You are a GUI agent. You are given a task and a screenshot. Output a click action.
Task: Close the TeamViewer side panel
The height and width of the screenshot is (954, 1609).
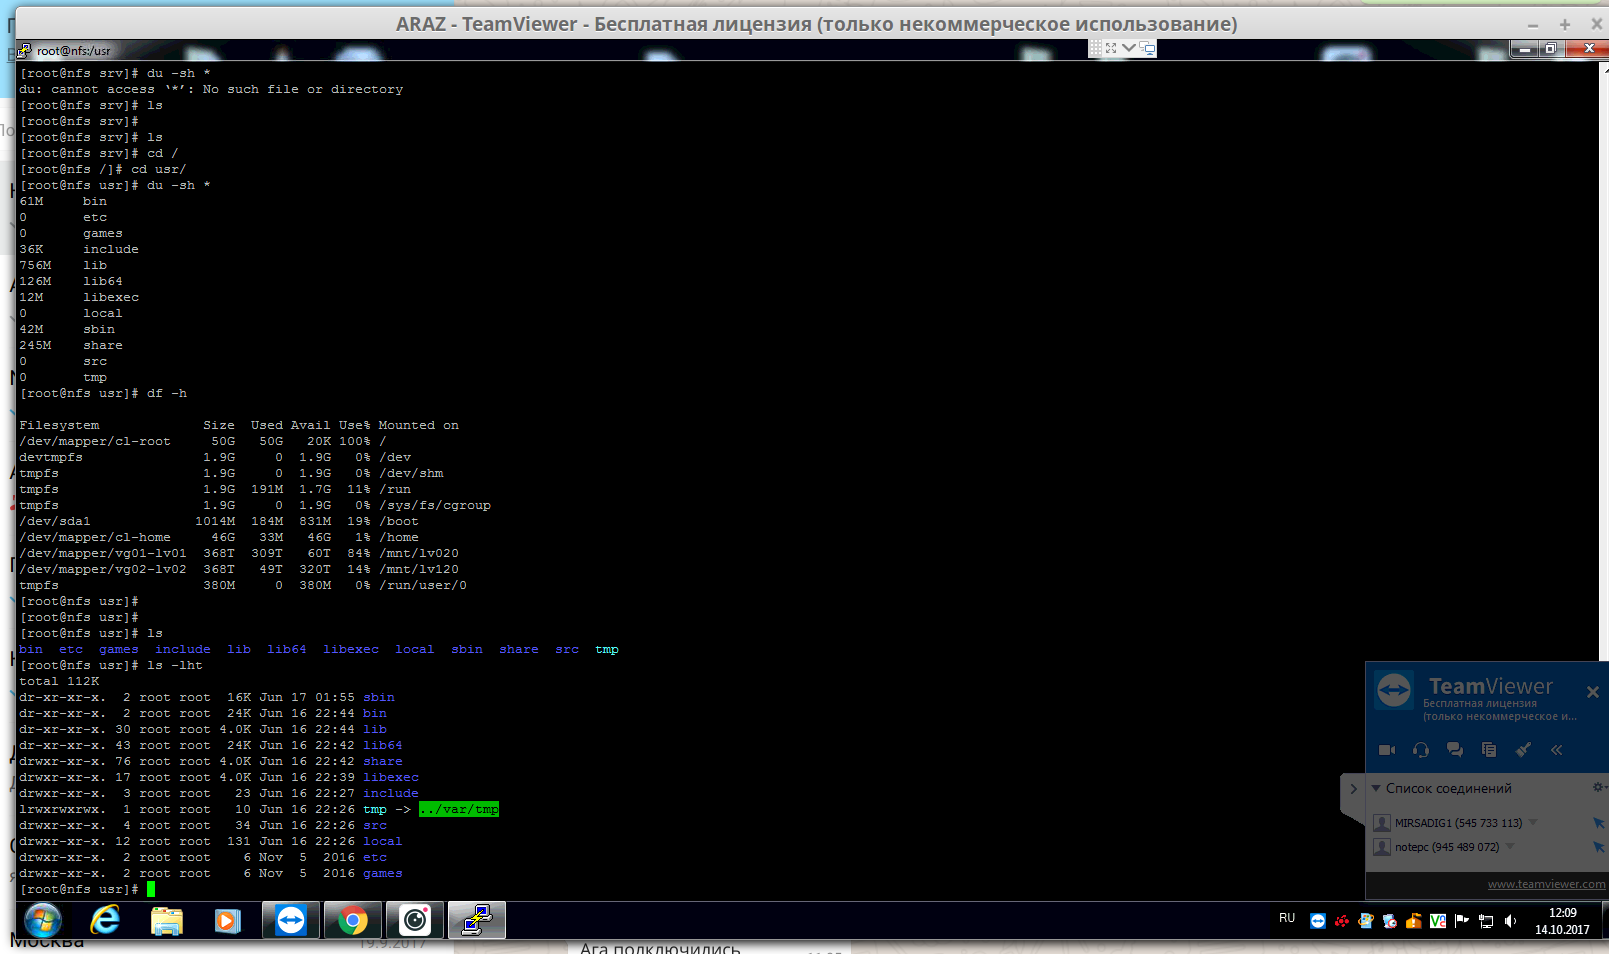coord(1593,691)
